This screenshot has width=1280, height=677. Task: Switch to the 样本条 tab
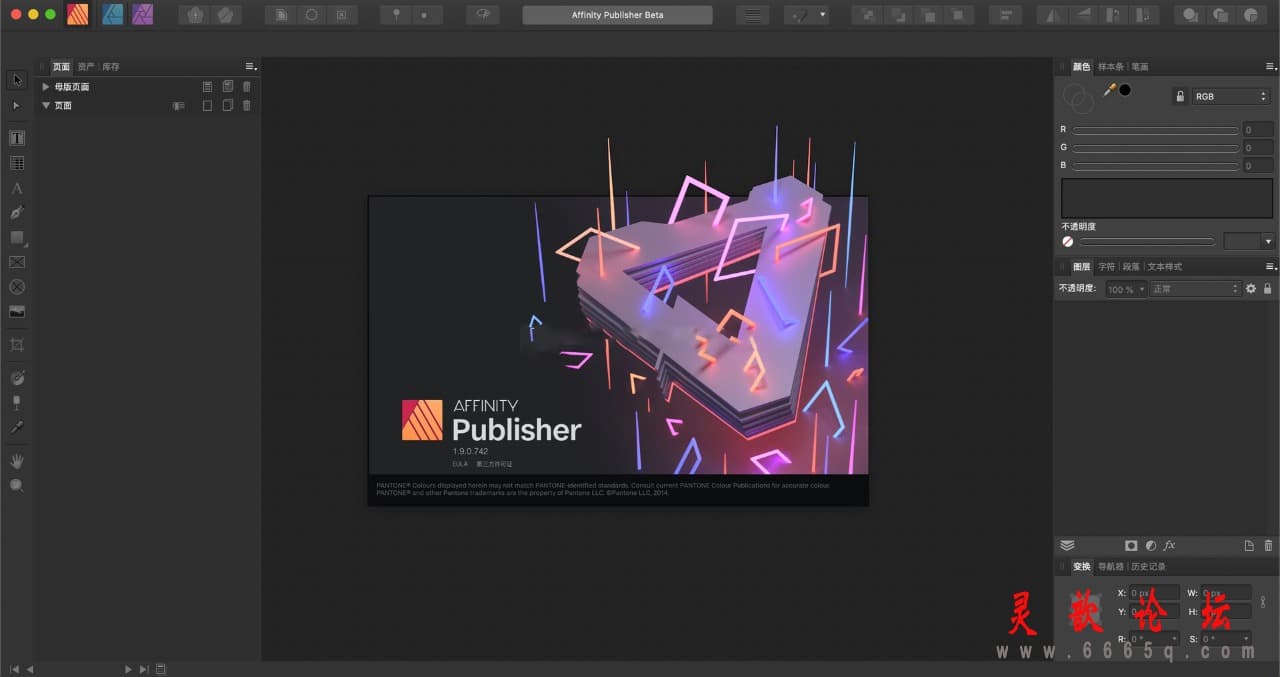pyautogui.click(x=1110, y=67)
